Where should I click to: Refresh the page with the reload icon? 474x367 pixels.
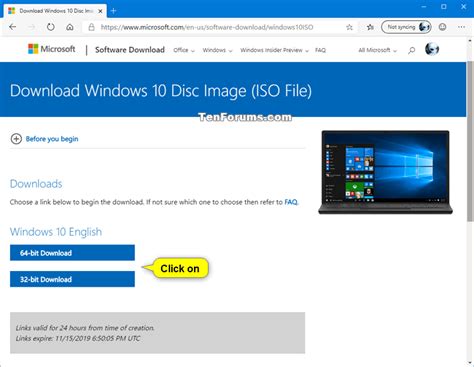pos(51,27)
